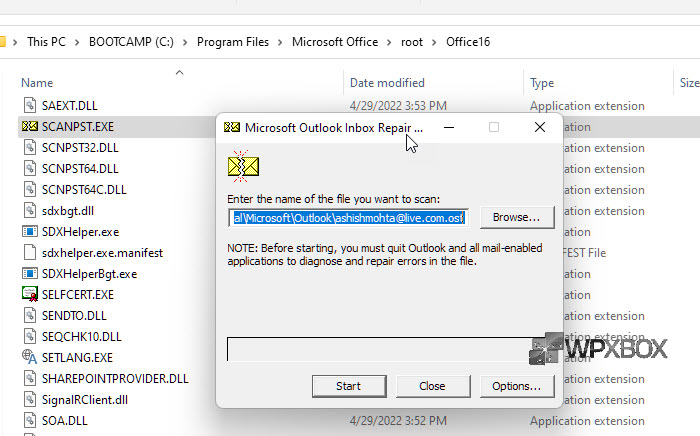The width and height of the screenshot is (700, 436).
Task: Click the SOA.DLL file icon
Action: tap(29, 420)
